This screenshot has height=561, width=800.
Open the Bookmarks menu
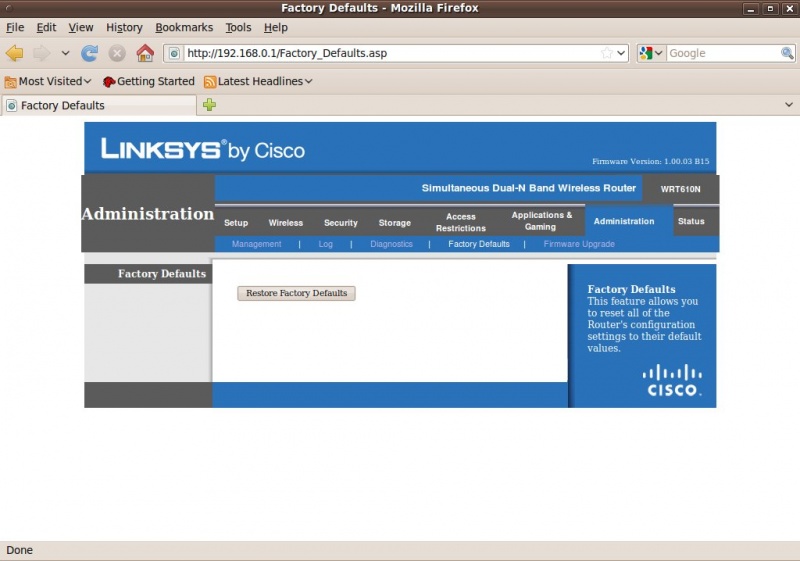183,27
